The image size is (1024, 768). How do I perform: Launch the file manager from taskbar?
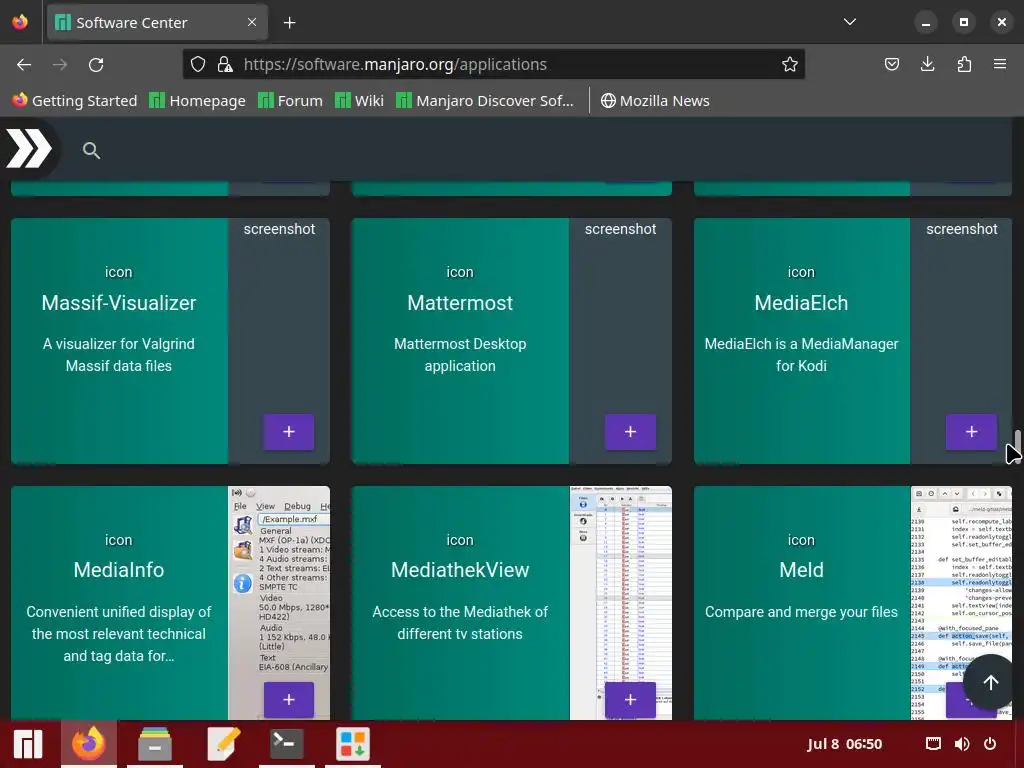click(x=155, y=744)
